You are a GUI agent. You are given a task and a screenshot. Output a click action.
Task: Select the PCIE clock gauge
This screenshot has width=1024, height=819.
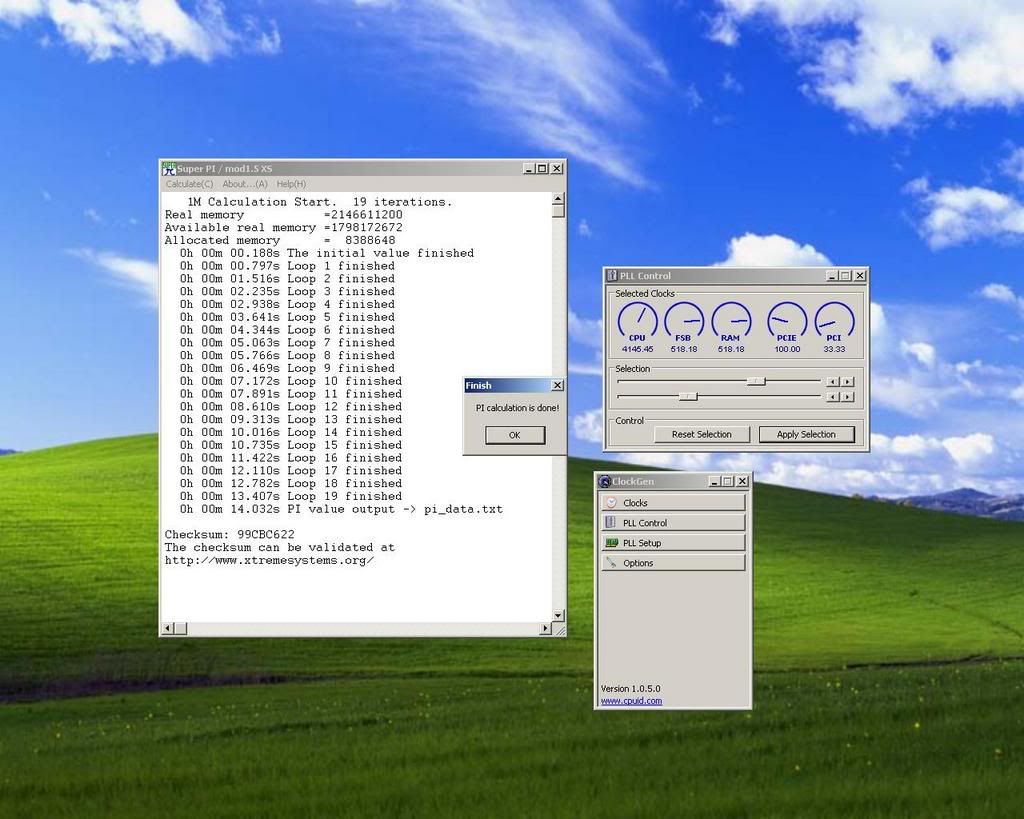click(x=787, y=322)
